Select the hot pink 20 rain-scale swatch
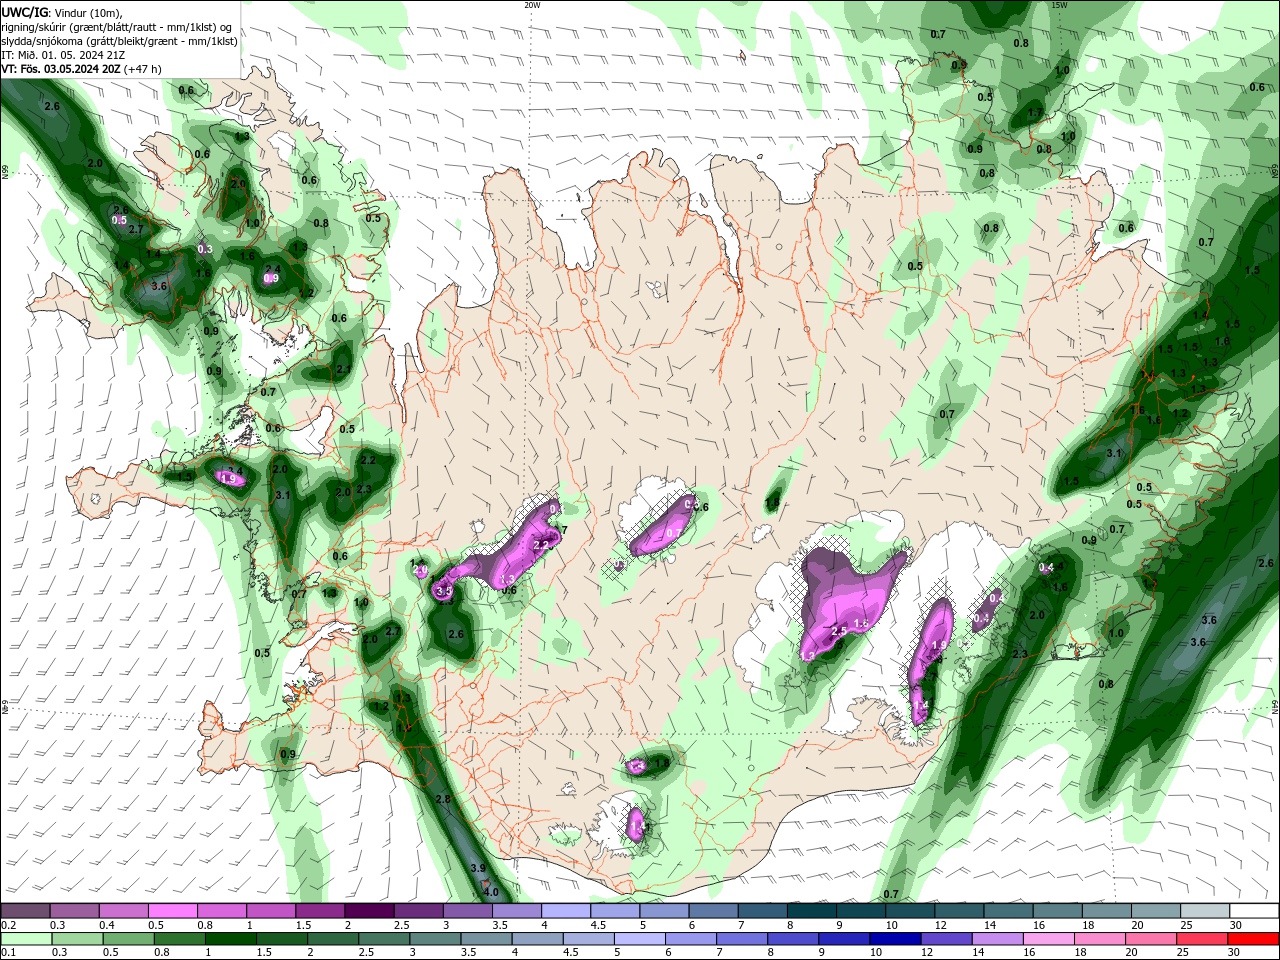 (x=1150, y=939)
